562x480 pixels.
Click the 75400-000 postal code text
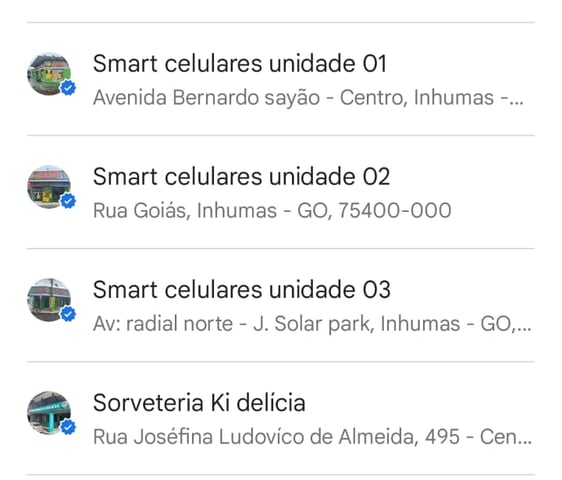click(x=395, y=210)
